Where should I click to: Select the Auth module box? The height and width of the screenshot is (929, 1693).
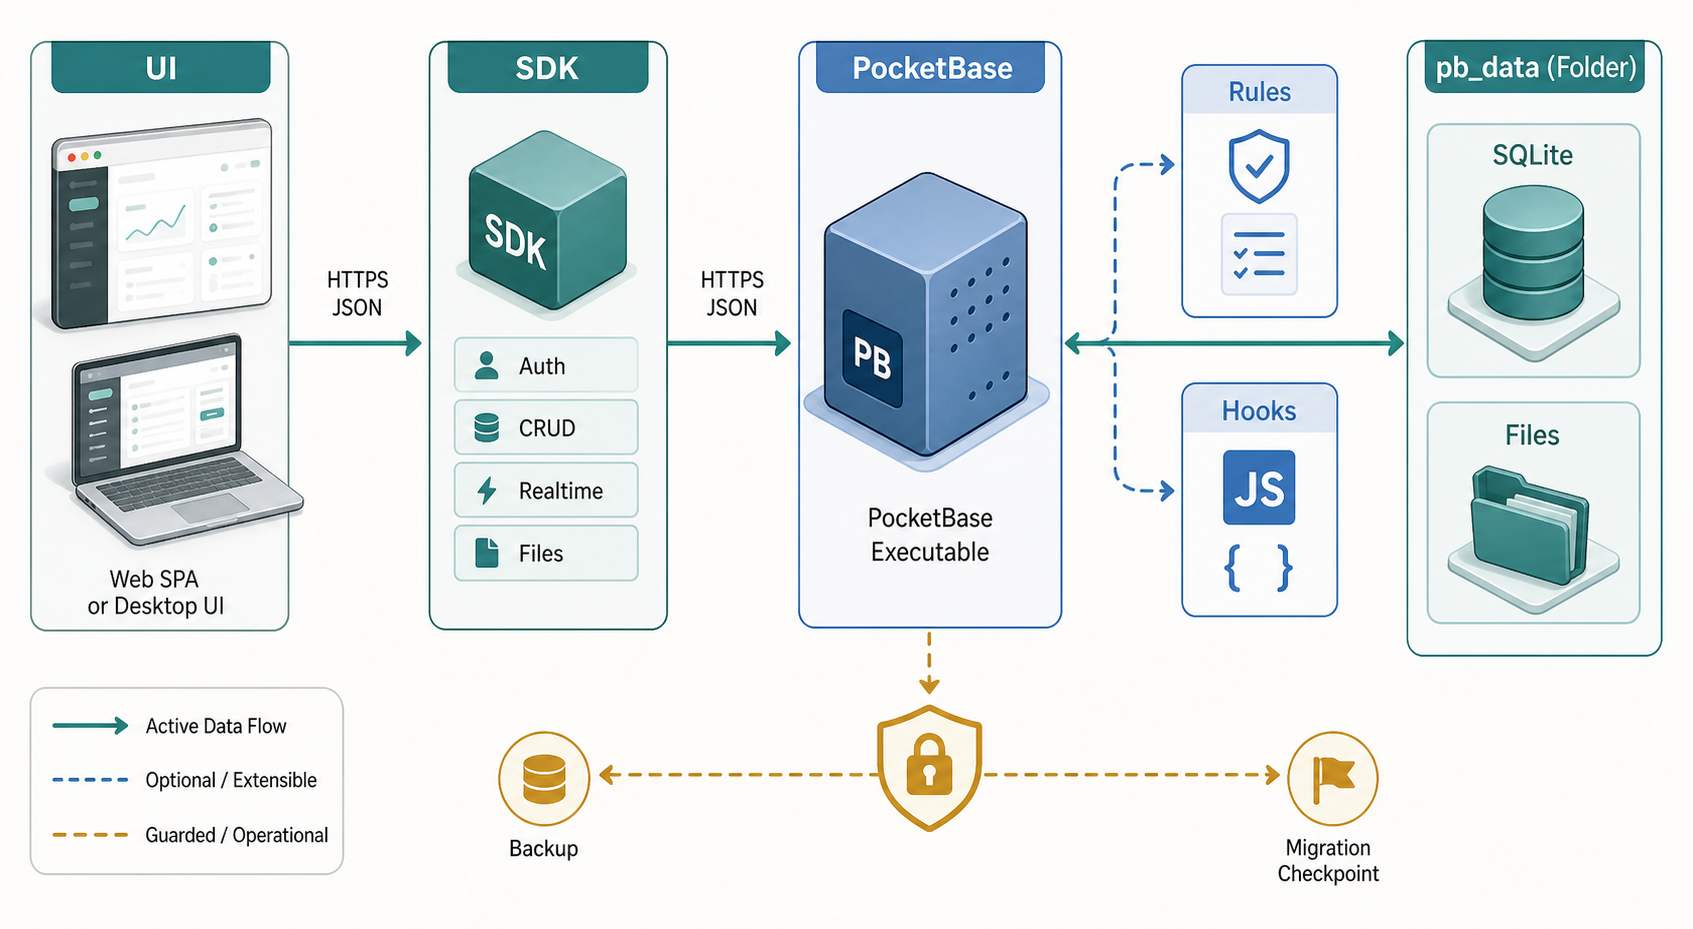tap(546, 365)
